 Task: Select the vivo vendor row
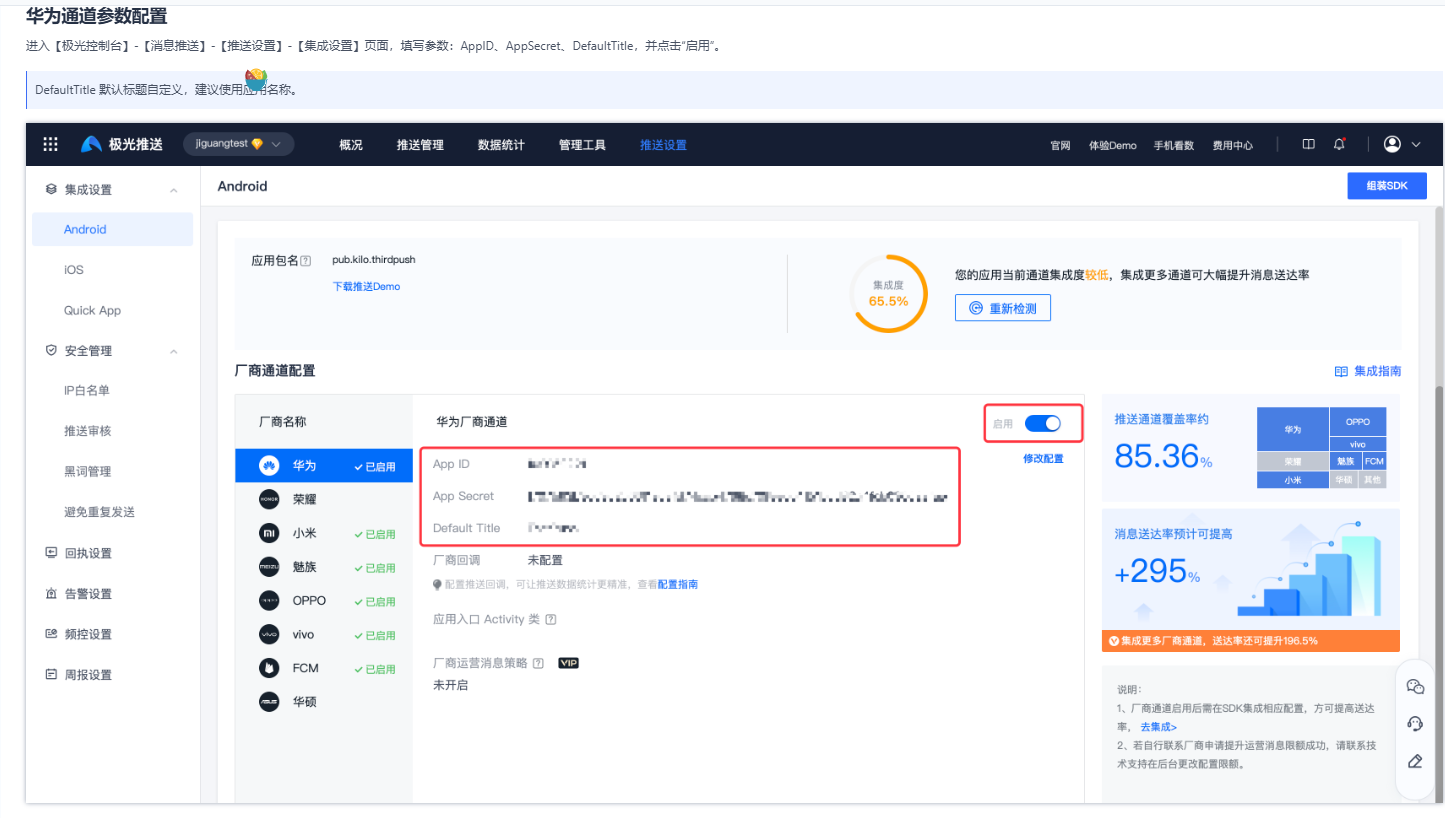pos(324,635)
